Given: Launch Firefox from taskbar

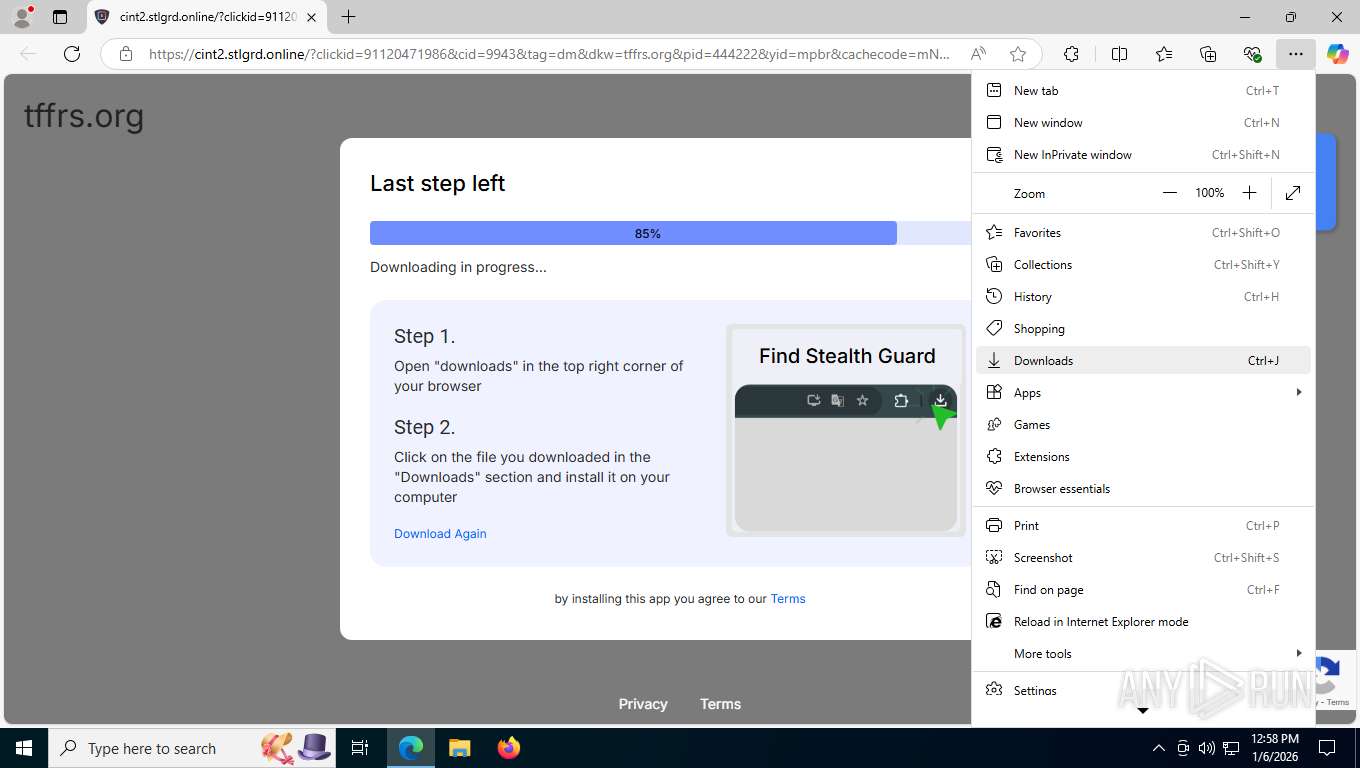Looking at the screenshot, I should [509, 748].
